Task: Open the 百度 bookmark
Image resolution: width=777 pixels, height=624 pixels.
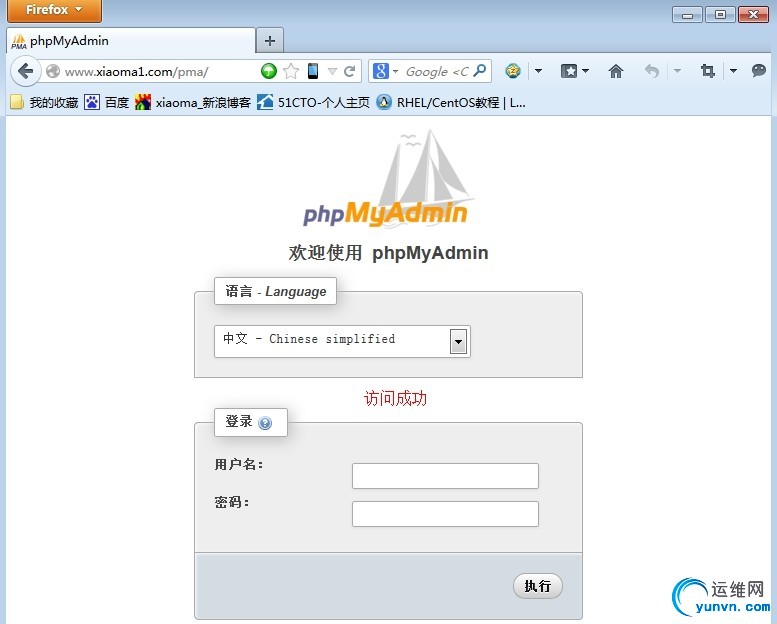Action: (x=107, y=103)
